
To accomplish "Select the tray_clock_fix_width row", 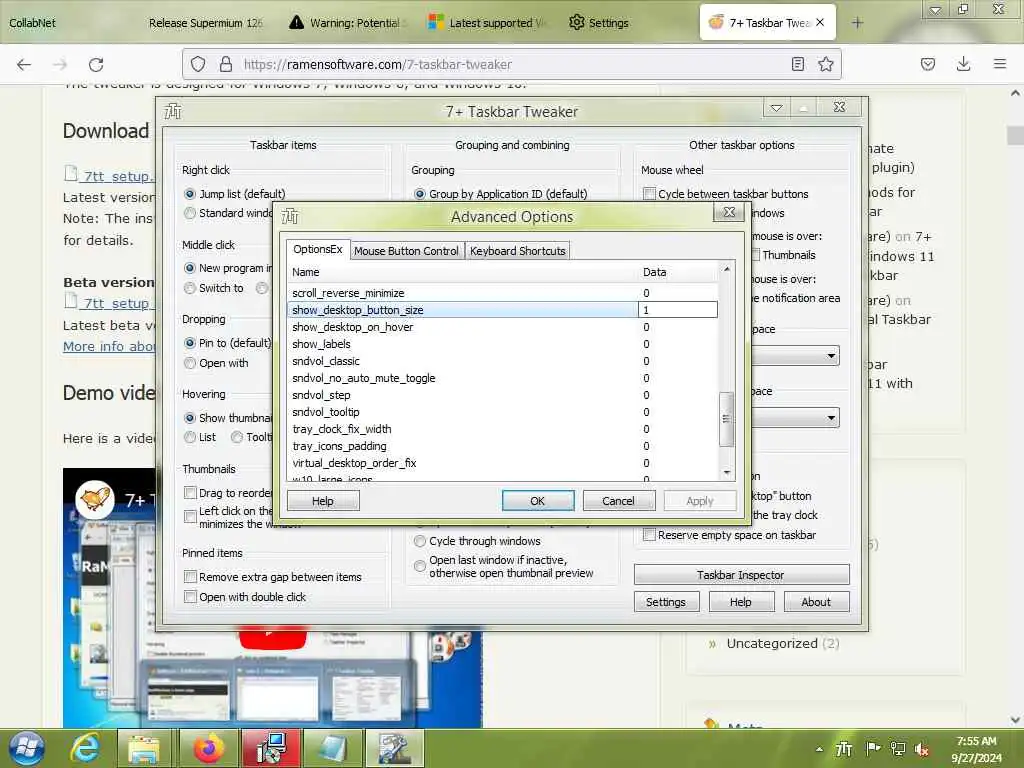I will click(x=502, y=428).
